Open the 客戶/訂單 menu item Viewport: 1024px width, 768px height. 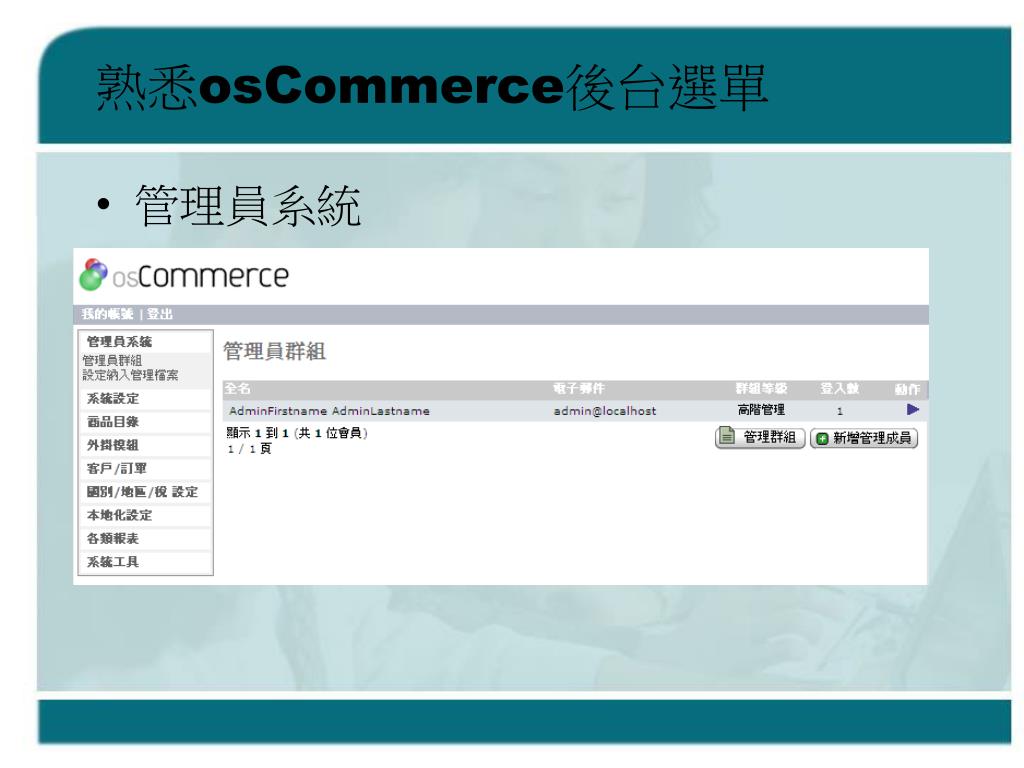click(x=117, y=468)
